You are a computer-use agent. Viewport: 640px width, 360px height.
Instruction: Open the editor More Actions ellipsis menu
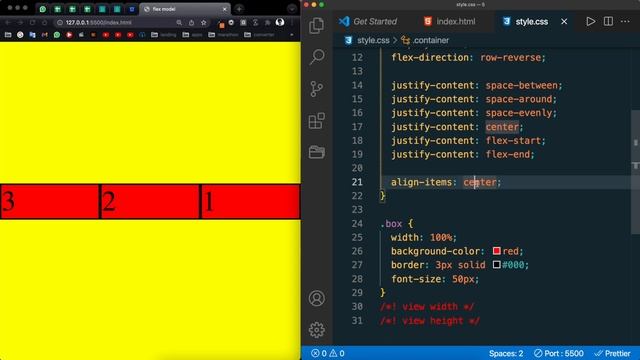click(x=625, y=21)
